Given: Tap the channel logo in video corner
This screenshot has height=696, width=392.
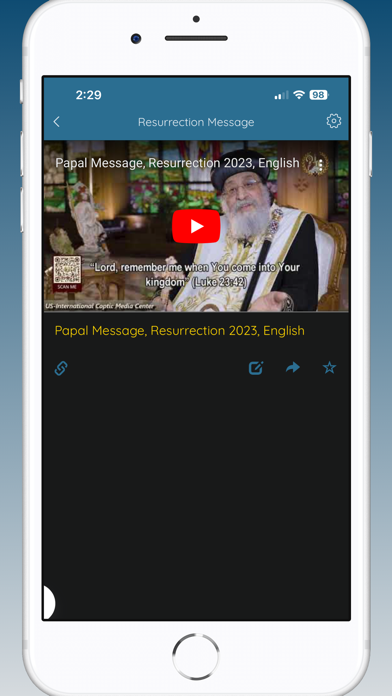Looking at the screenshot, I should (315, 164).
